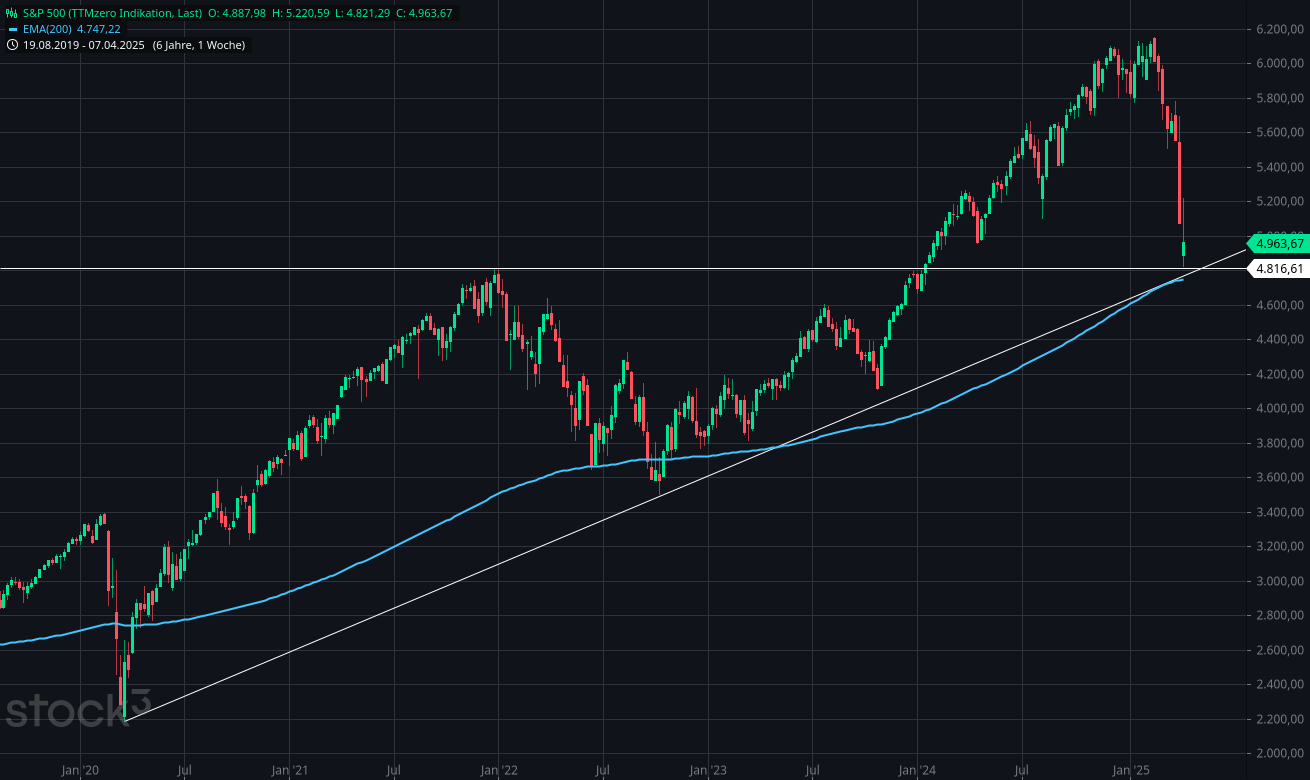Select the S&P 500 (TTMzero Indikation, Last) title
This screenshot has width=1310, height=780.
click(x=112, y=13)
